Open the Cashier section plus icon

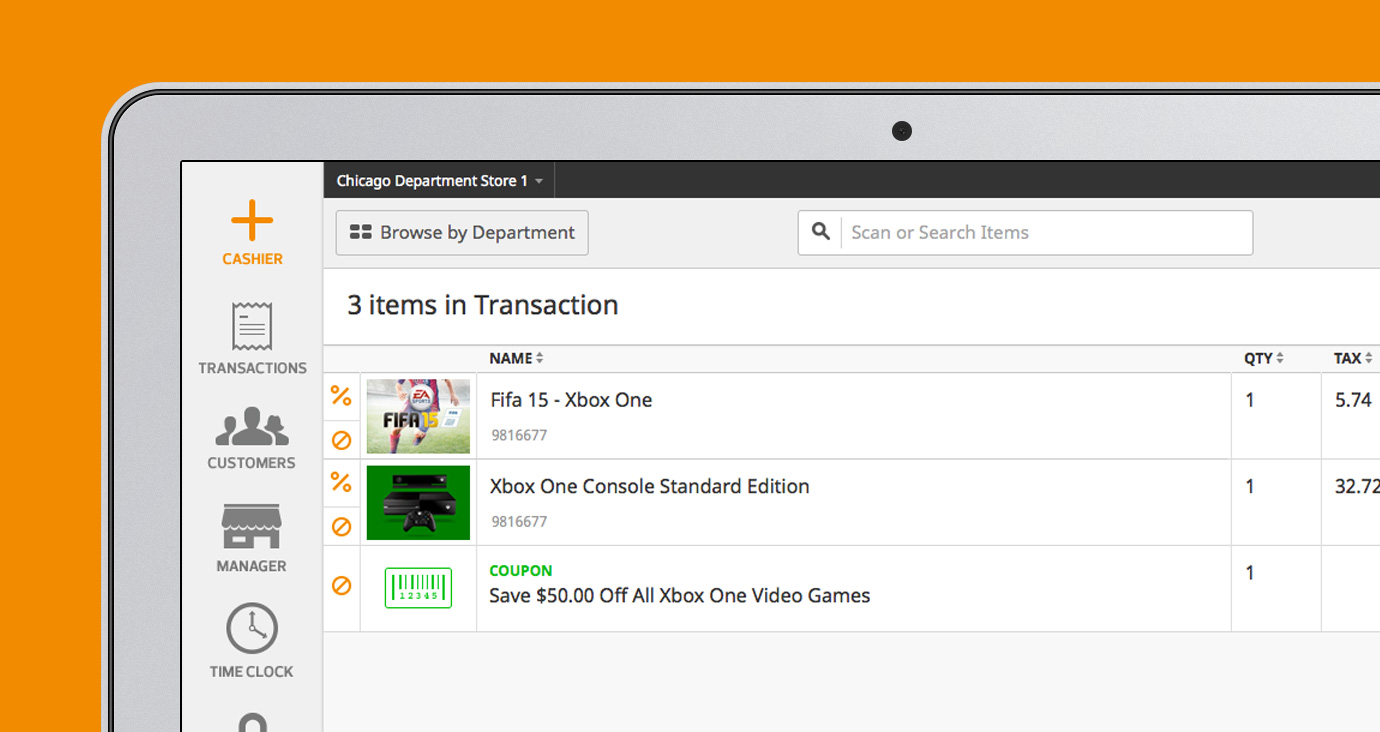click(x=252, y=220)
